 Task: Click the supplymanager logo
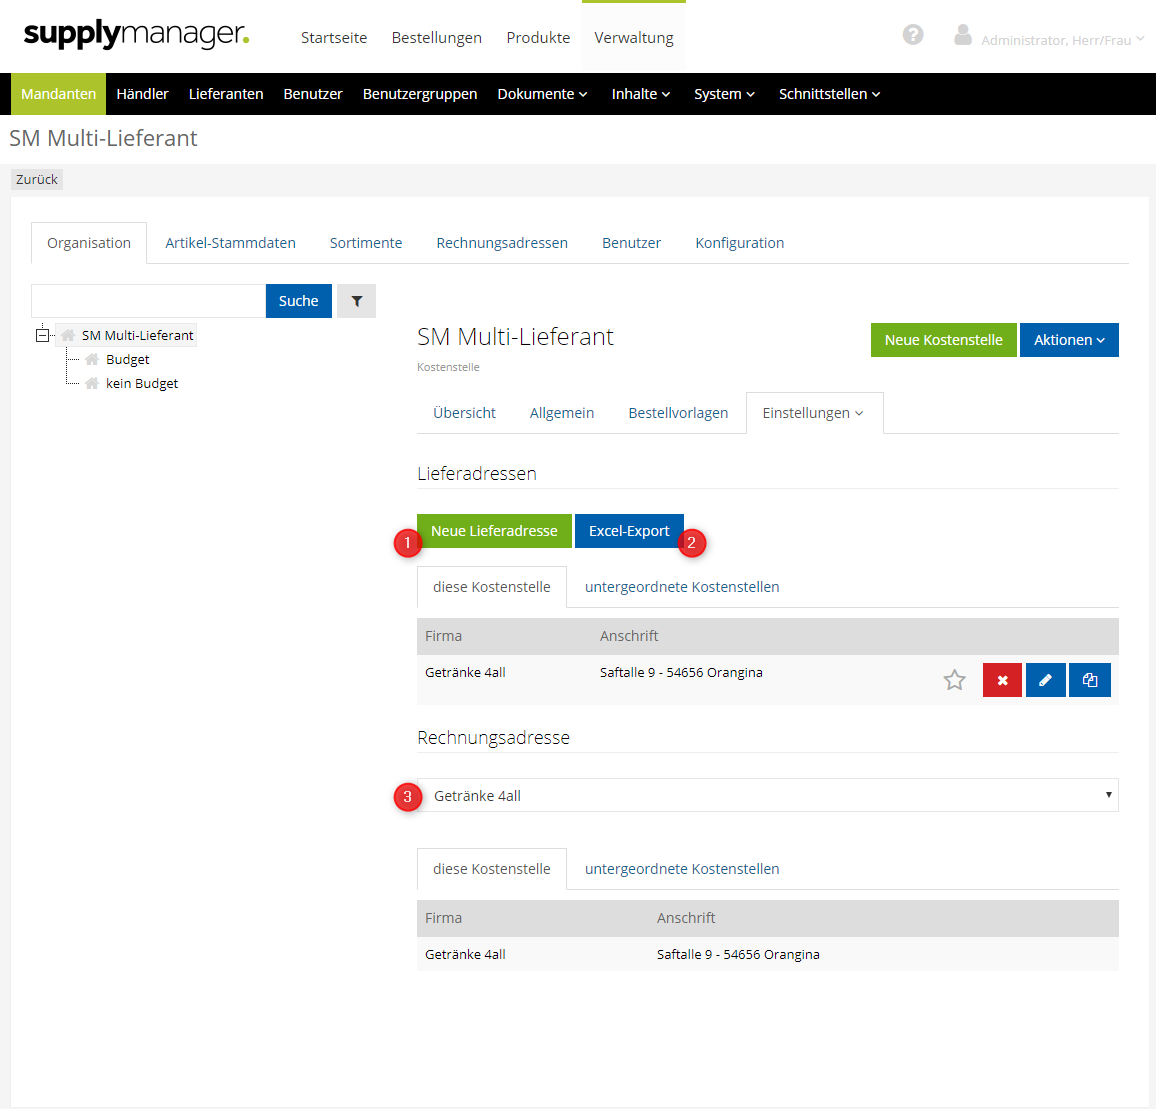coord(136,35)
